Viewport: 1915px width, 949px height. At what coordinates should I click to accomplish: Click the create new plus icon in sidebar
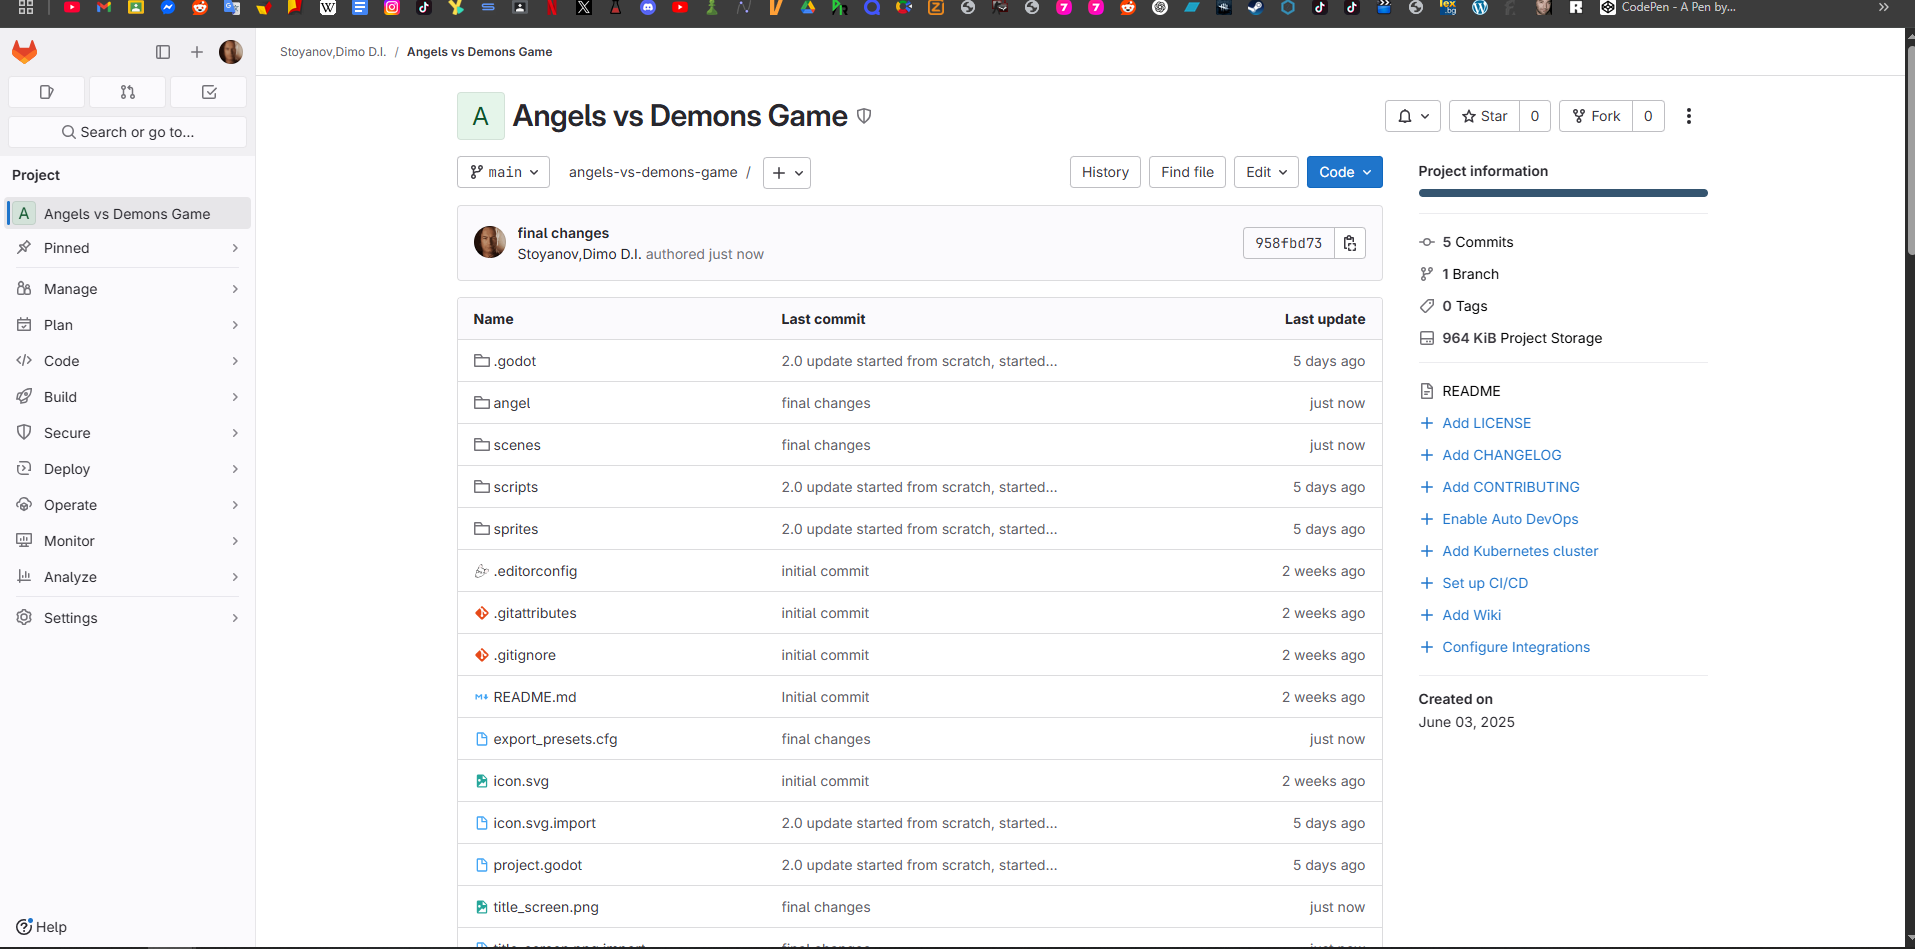click(197, 52)
